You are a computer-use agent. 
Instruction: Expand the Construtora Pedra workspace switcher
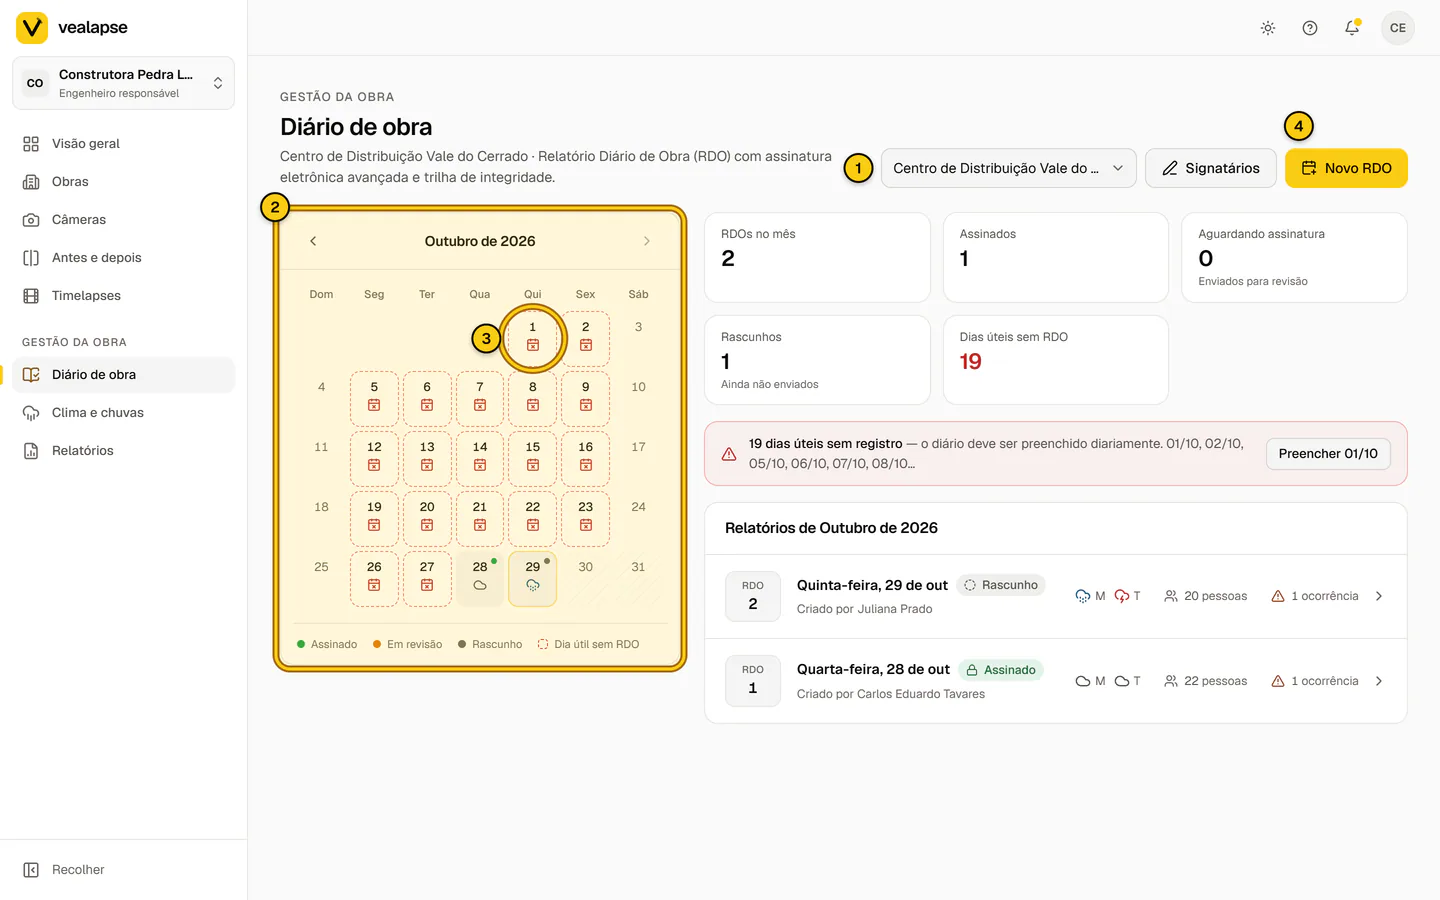pos(123,83)
